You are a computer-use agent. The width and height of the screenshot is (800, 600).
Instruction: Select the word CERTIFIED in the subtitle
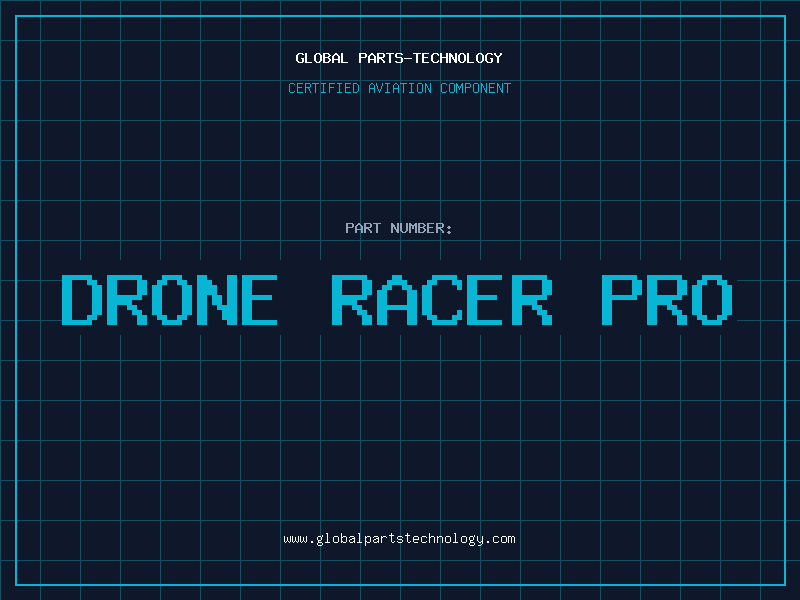(325, 88)
